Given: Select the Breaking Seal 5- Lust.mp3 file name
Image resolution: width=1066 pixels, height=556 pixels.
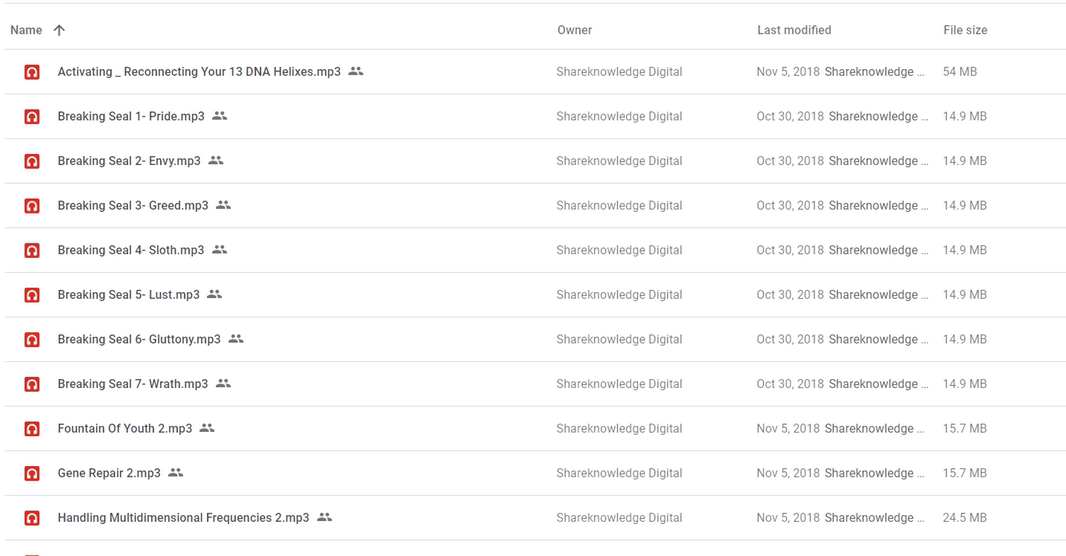Looking at the screenshot, I should pyautogui.click(x=128, y=295).
